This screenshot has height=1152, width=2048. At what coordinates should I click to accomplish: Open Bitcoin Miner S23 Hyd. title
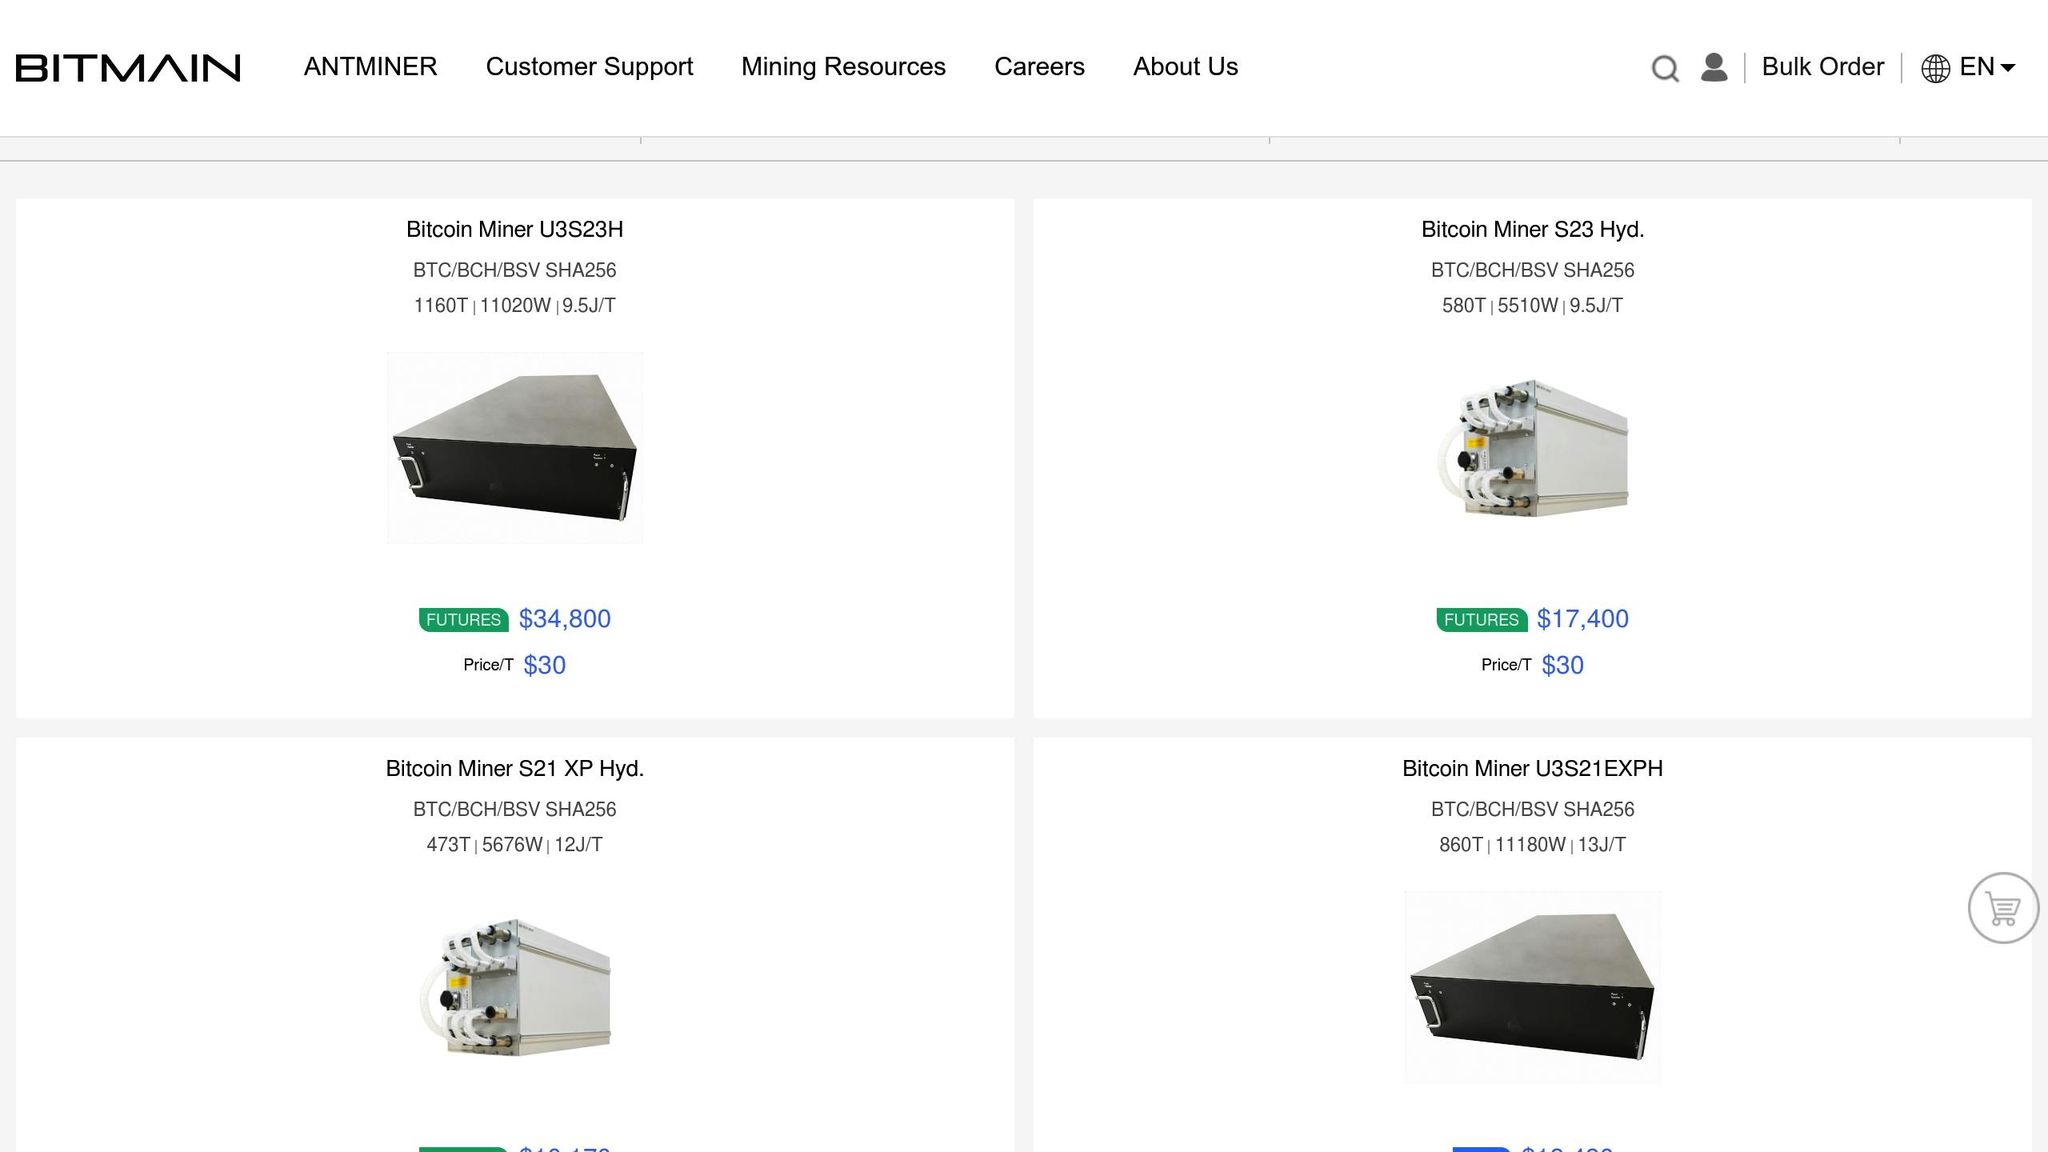(1532, 229)
